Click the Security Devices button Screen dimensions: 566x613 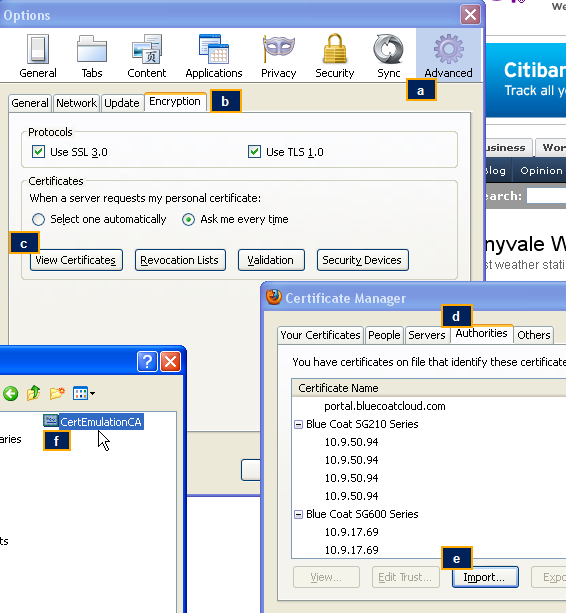pyautogui.click(x=362, y=260)
